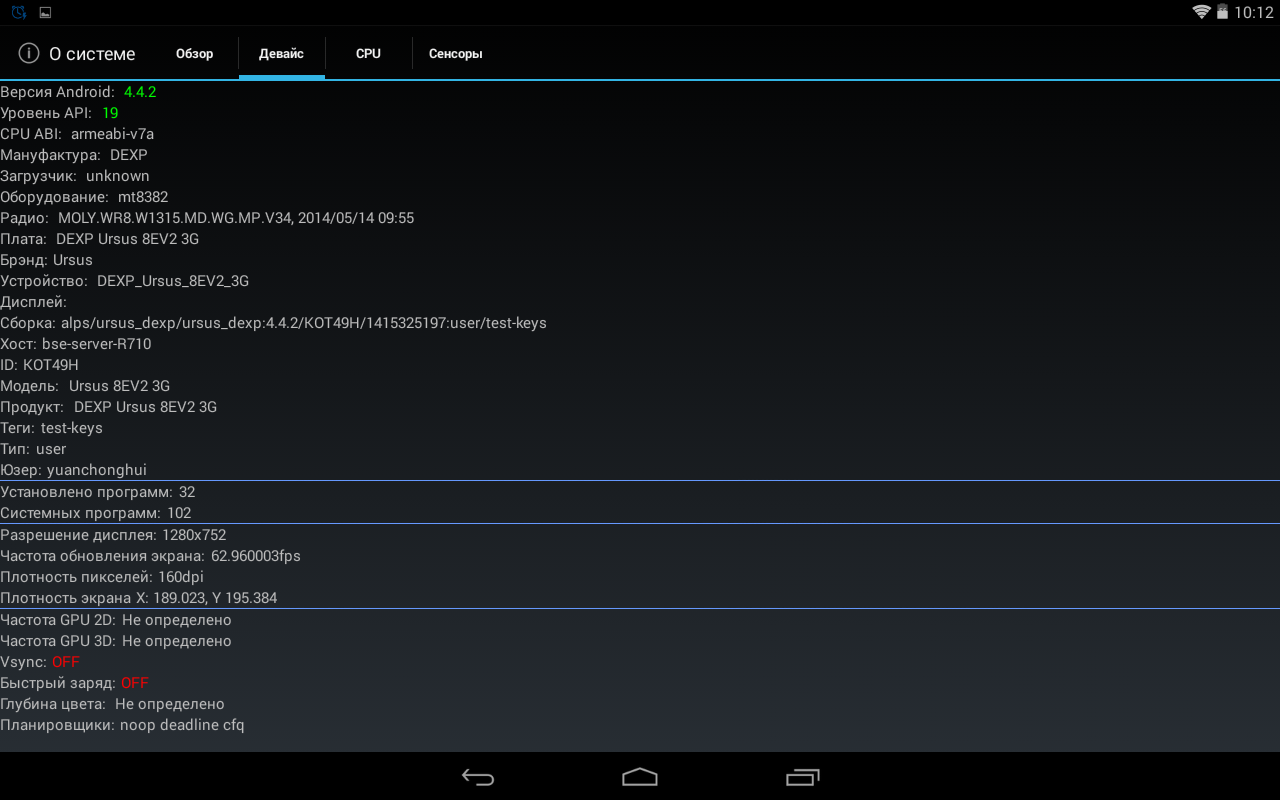This screenshot has height=800, width=1280.
Task: Tap the info icon beside О системе
Action: pos(29,53)
